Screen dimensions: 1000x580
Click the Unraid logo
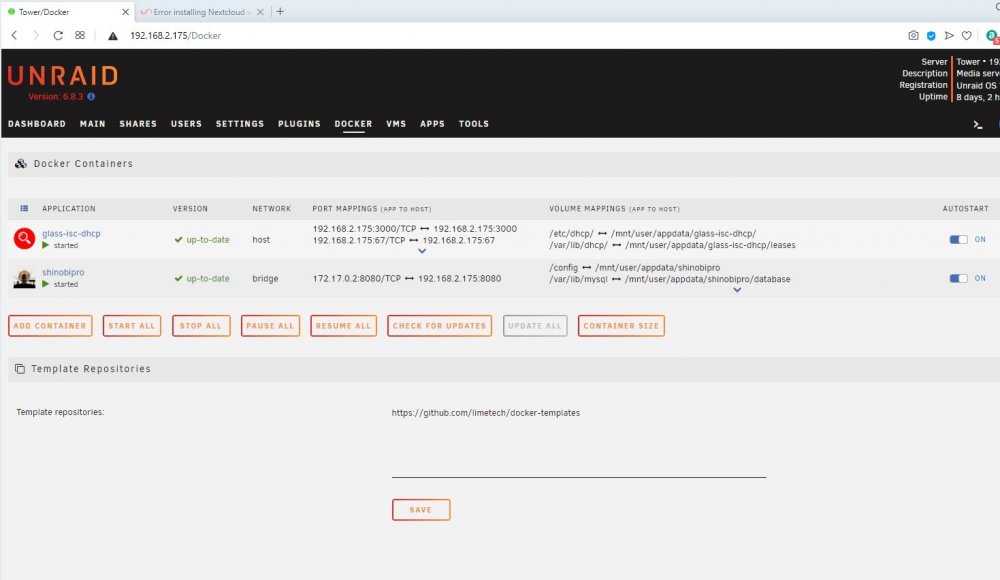pyautogui.click(x=63, y=76)
